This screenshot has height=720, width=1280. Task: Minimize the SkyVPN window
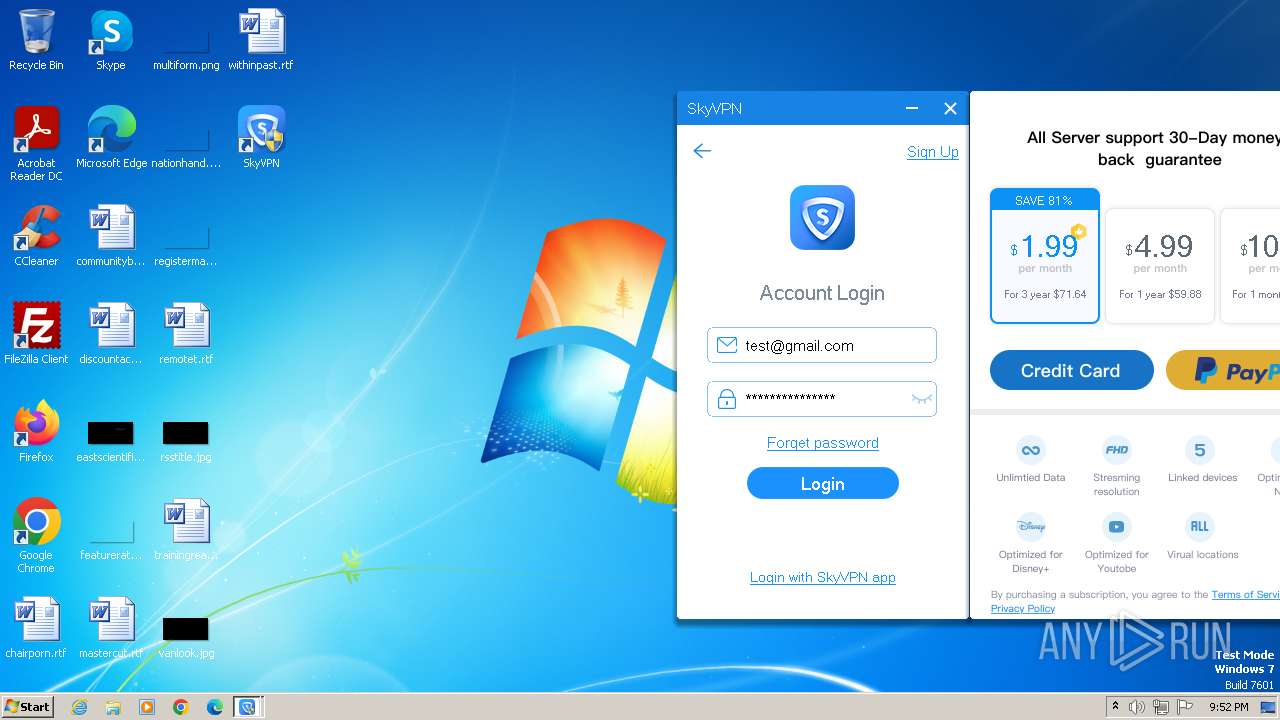(x=911, y=108)
